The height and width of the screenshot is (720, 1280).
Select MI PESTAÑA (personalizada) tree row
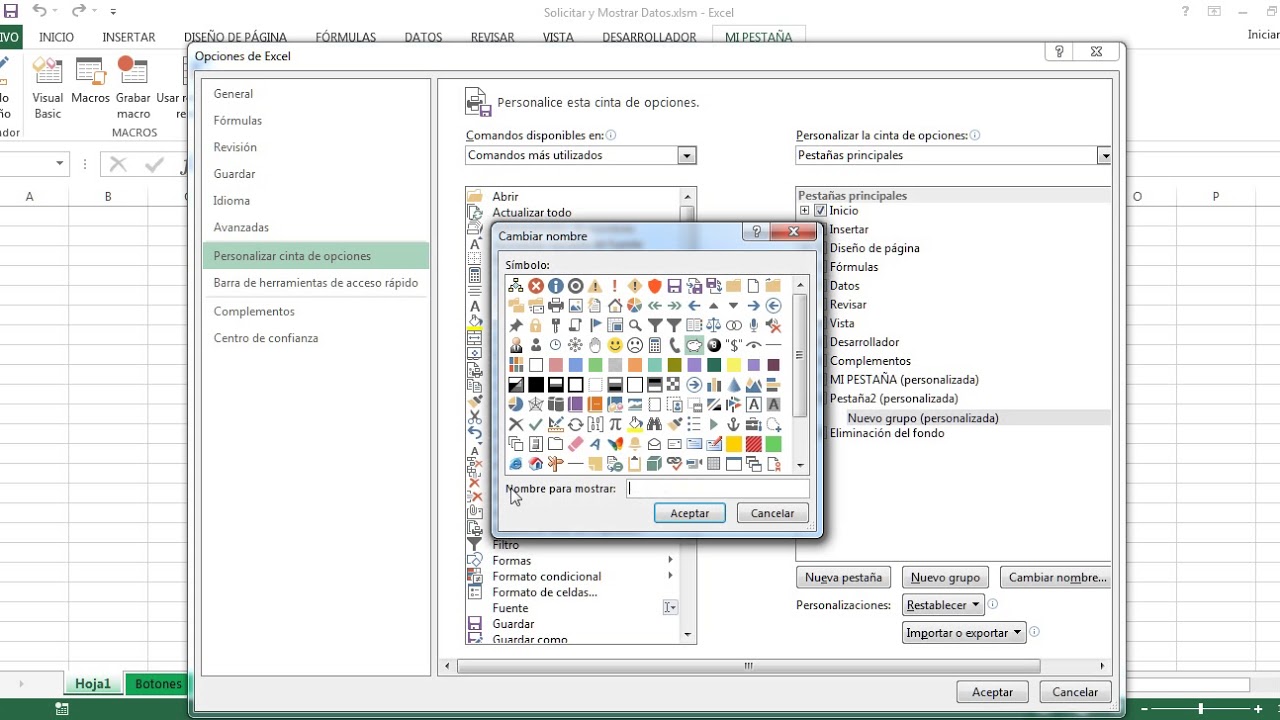tap(904, 380)
